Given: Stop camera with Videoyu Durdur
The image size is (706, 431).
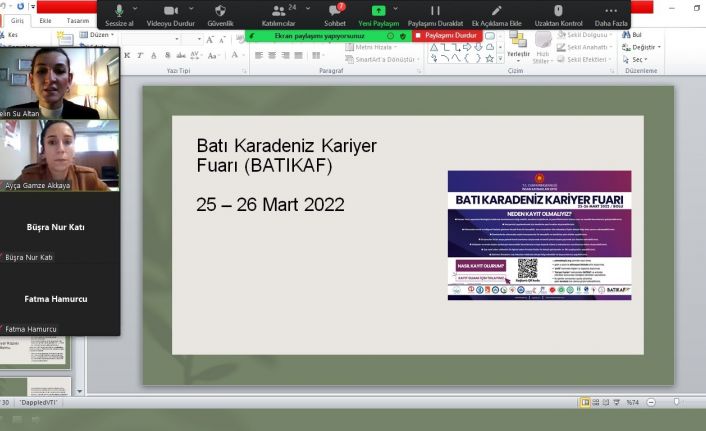Looking at the screenshot, I should [170, 14].
